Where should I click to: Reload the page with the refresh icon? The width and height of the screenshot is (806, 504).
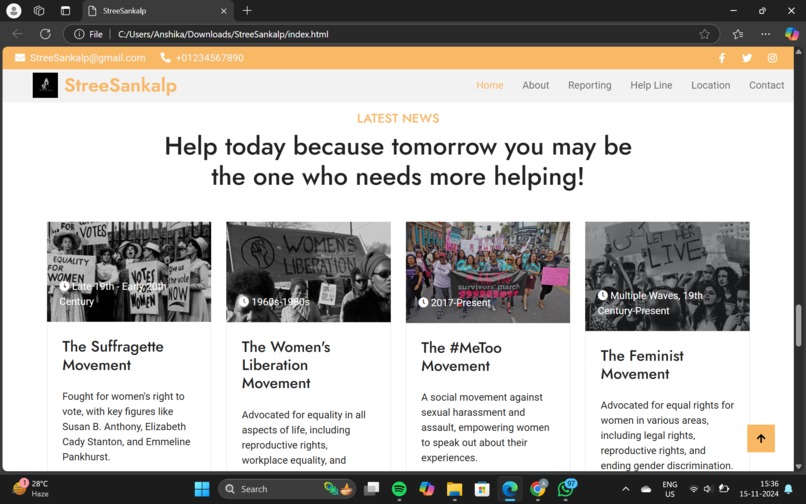click(x=45, y=34)
